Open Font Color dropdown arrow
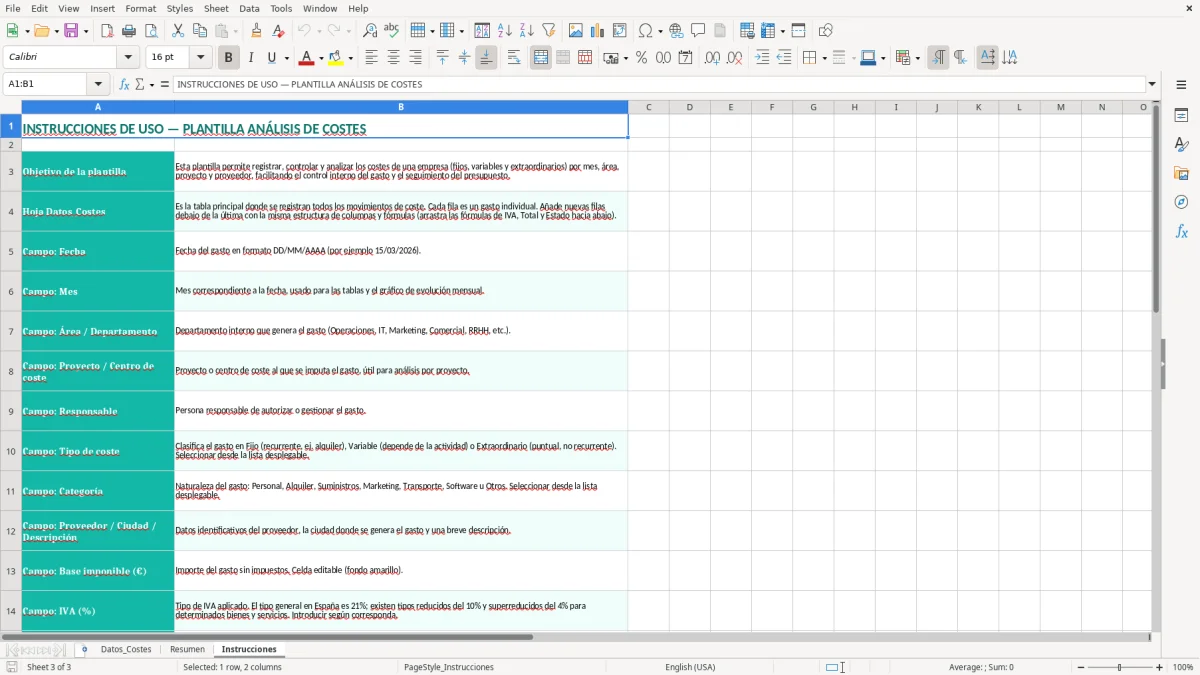The width and height of the screenshot is (1200, 675). pos(323,58)
